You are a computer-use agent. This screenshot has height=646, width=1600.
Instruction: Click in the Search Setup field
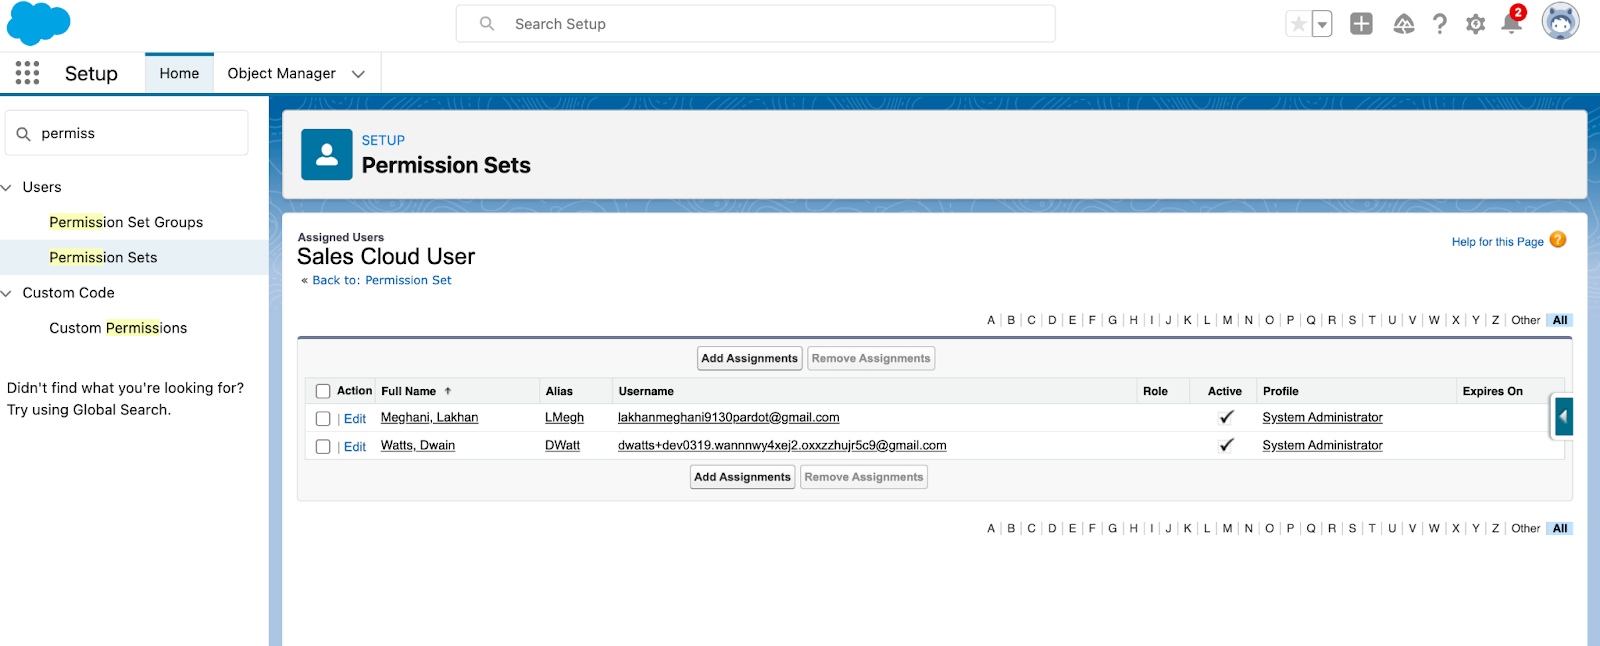tap(756, 24)
